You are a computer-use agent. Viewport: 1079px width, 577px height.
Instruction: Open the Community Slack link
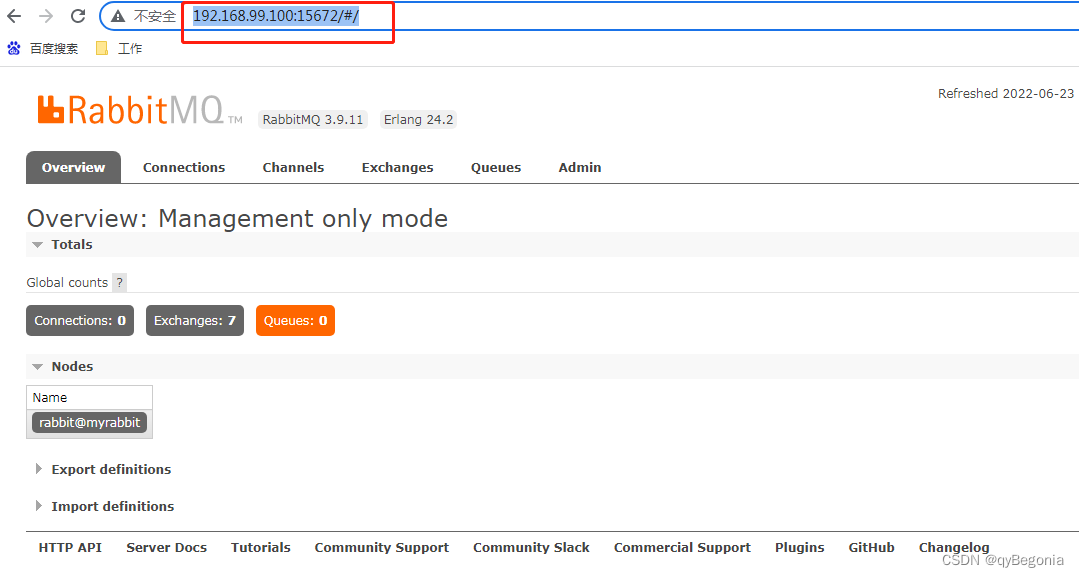point(531,547)
